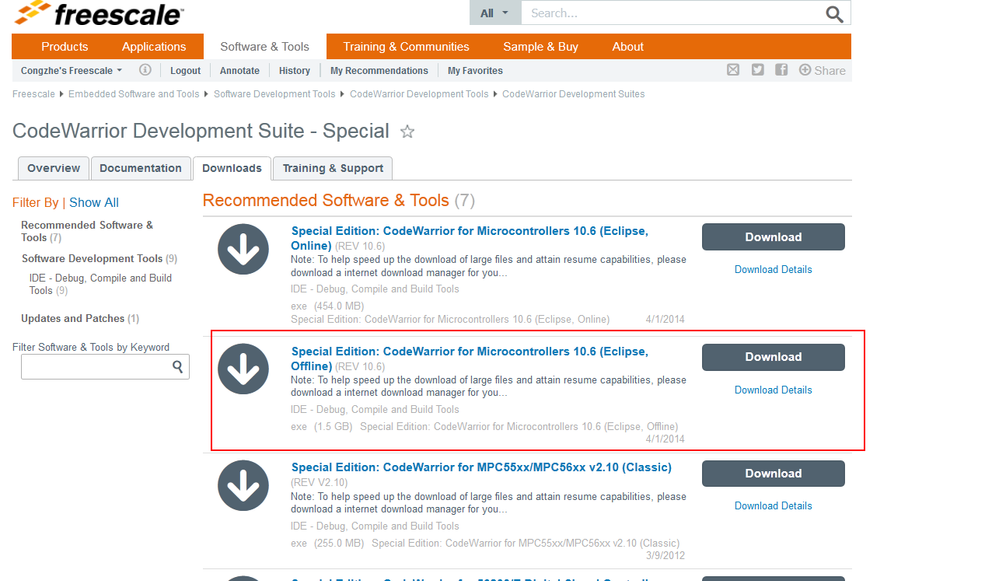This screenshot has height=581, width=999.
Task: Click the search magnifier icon
Action: (x=834, y=14)
